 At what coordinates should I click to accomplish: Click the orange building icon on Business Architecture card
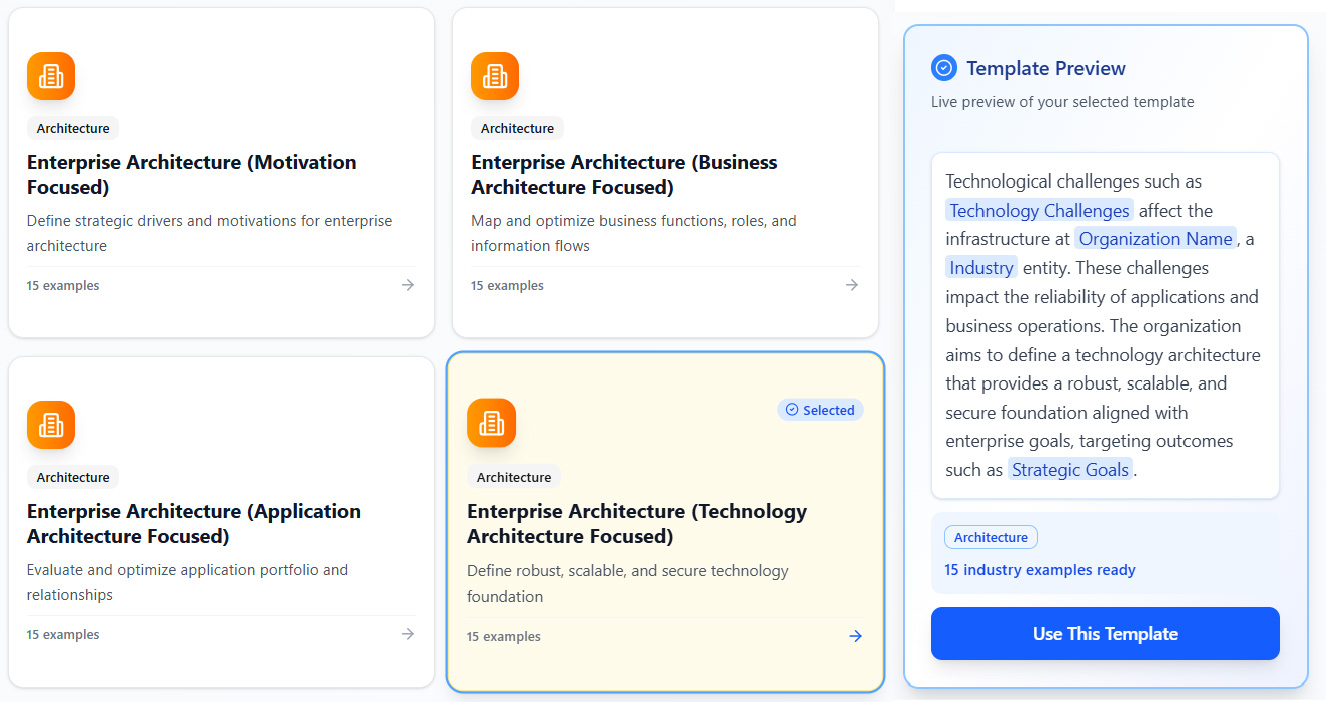(x=495, y=76)
